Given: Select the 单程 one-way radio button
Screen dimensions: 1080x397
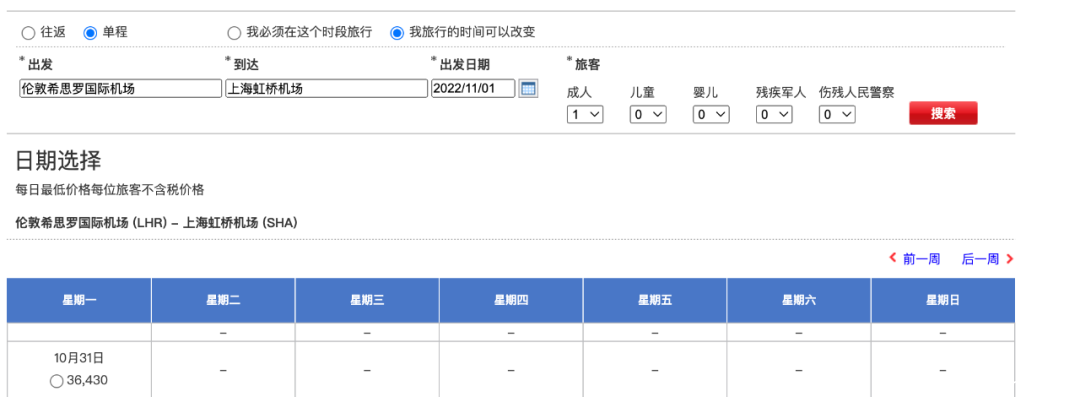Looking at the screenshot, I should coord(90,32).
